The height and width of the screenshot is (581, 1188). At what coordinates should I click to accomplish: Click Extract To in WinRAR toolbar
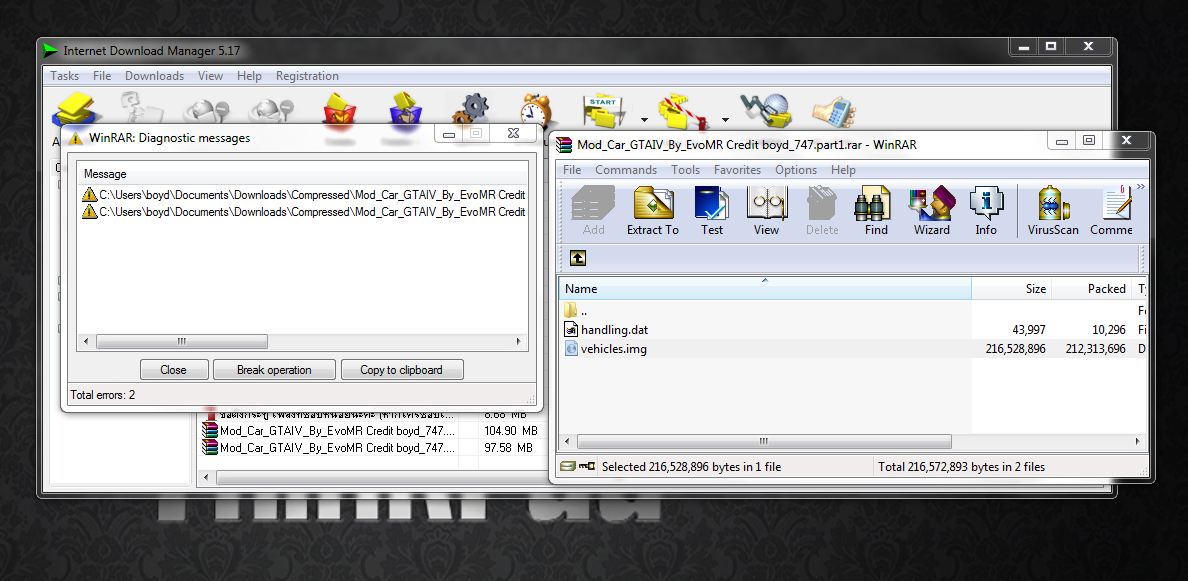click(x=652, y=211)
